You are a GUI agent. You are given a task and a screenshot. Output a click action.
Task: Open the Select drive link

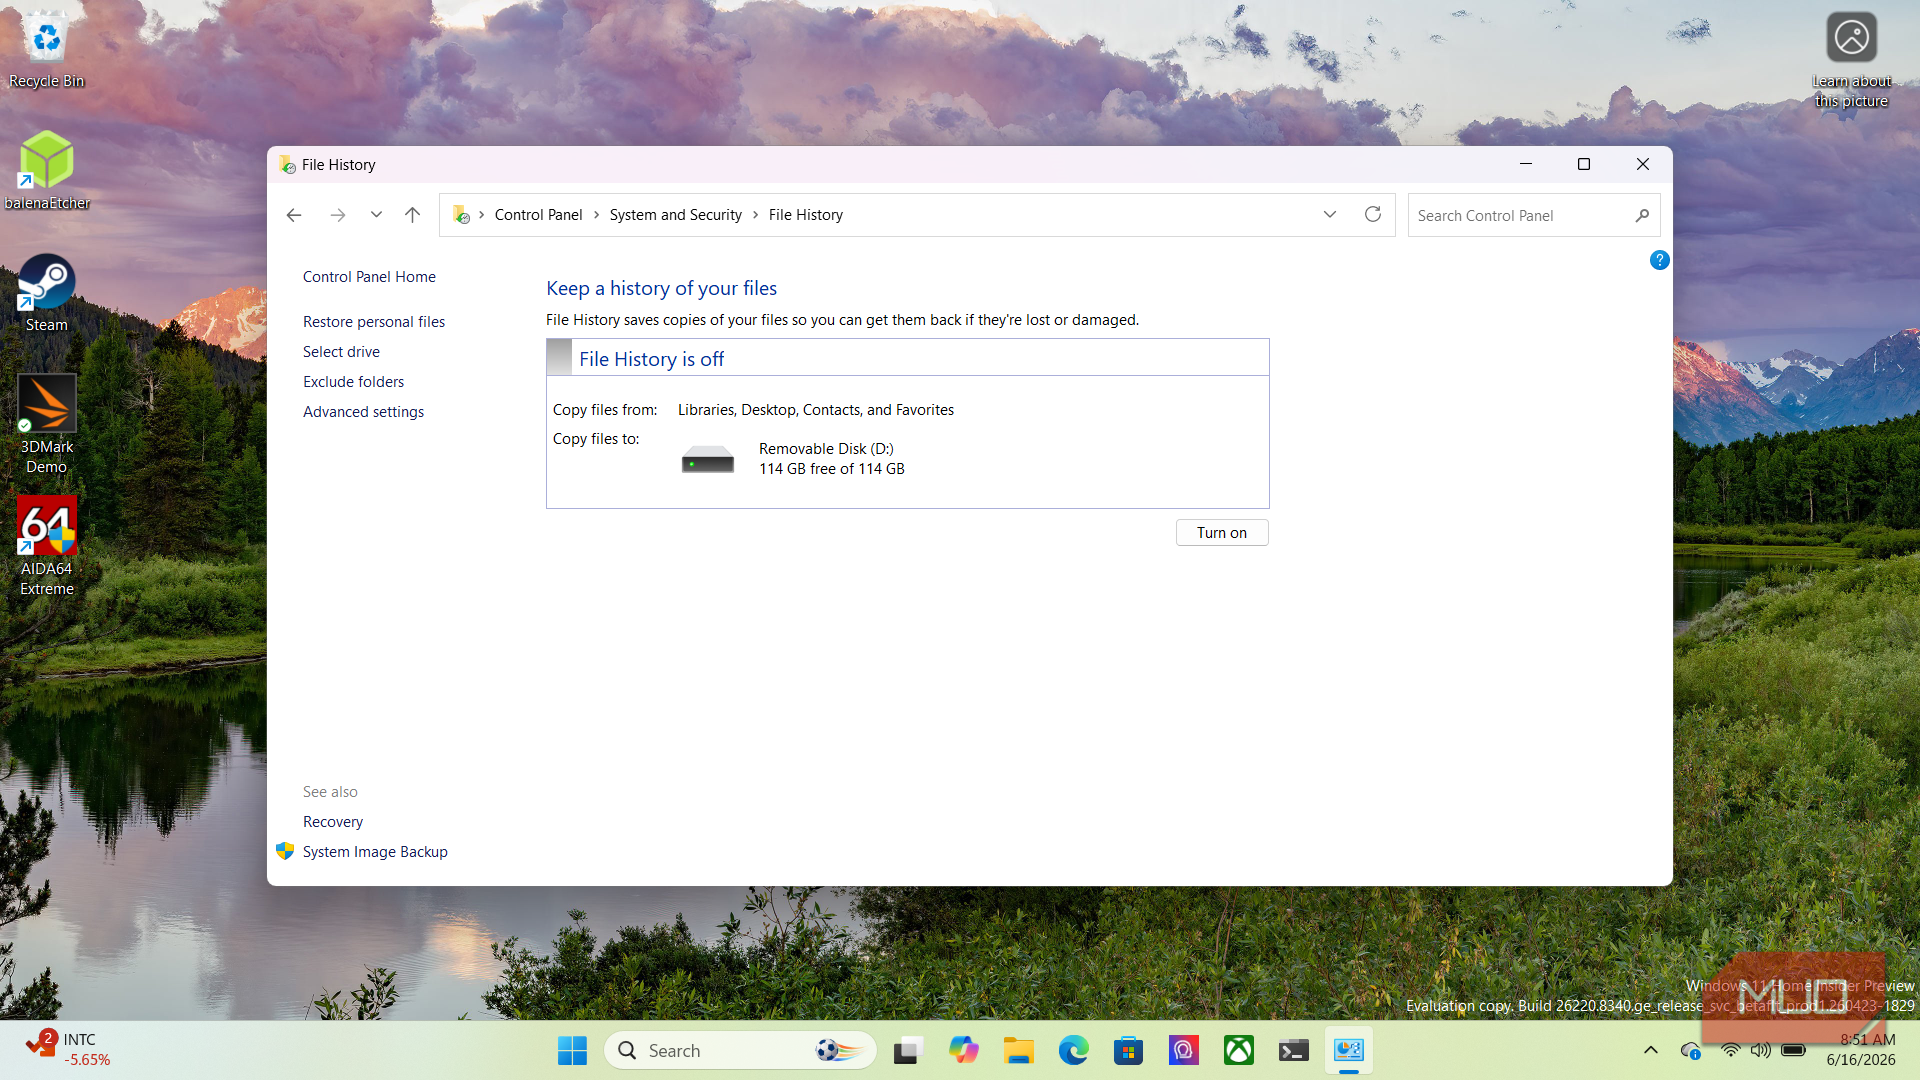tap(341, 352)
